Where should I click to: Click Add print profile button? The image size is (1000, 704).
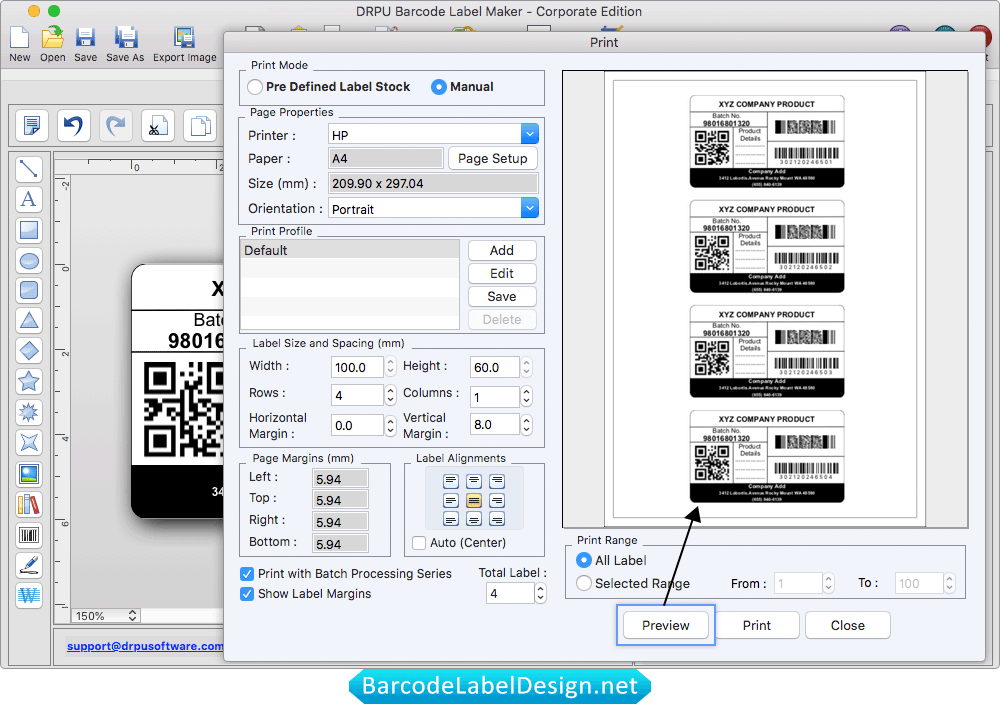pyautogui.click(x=502, y=251)
